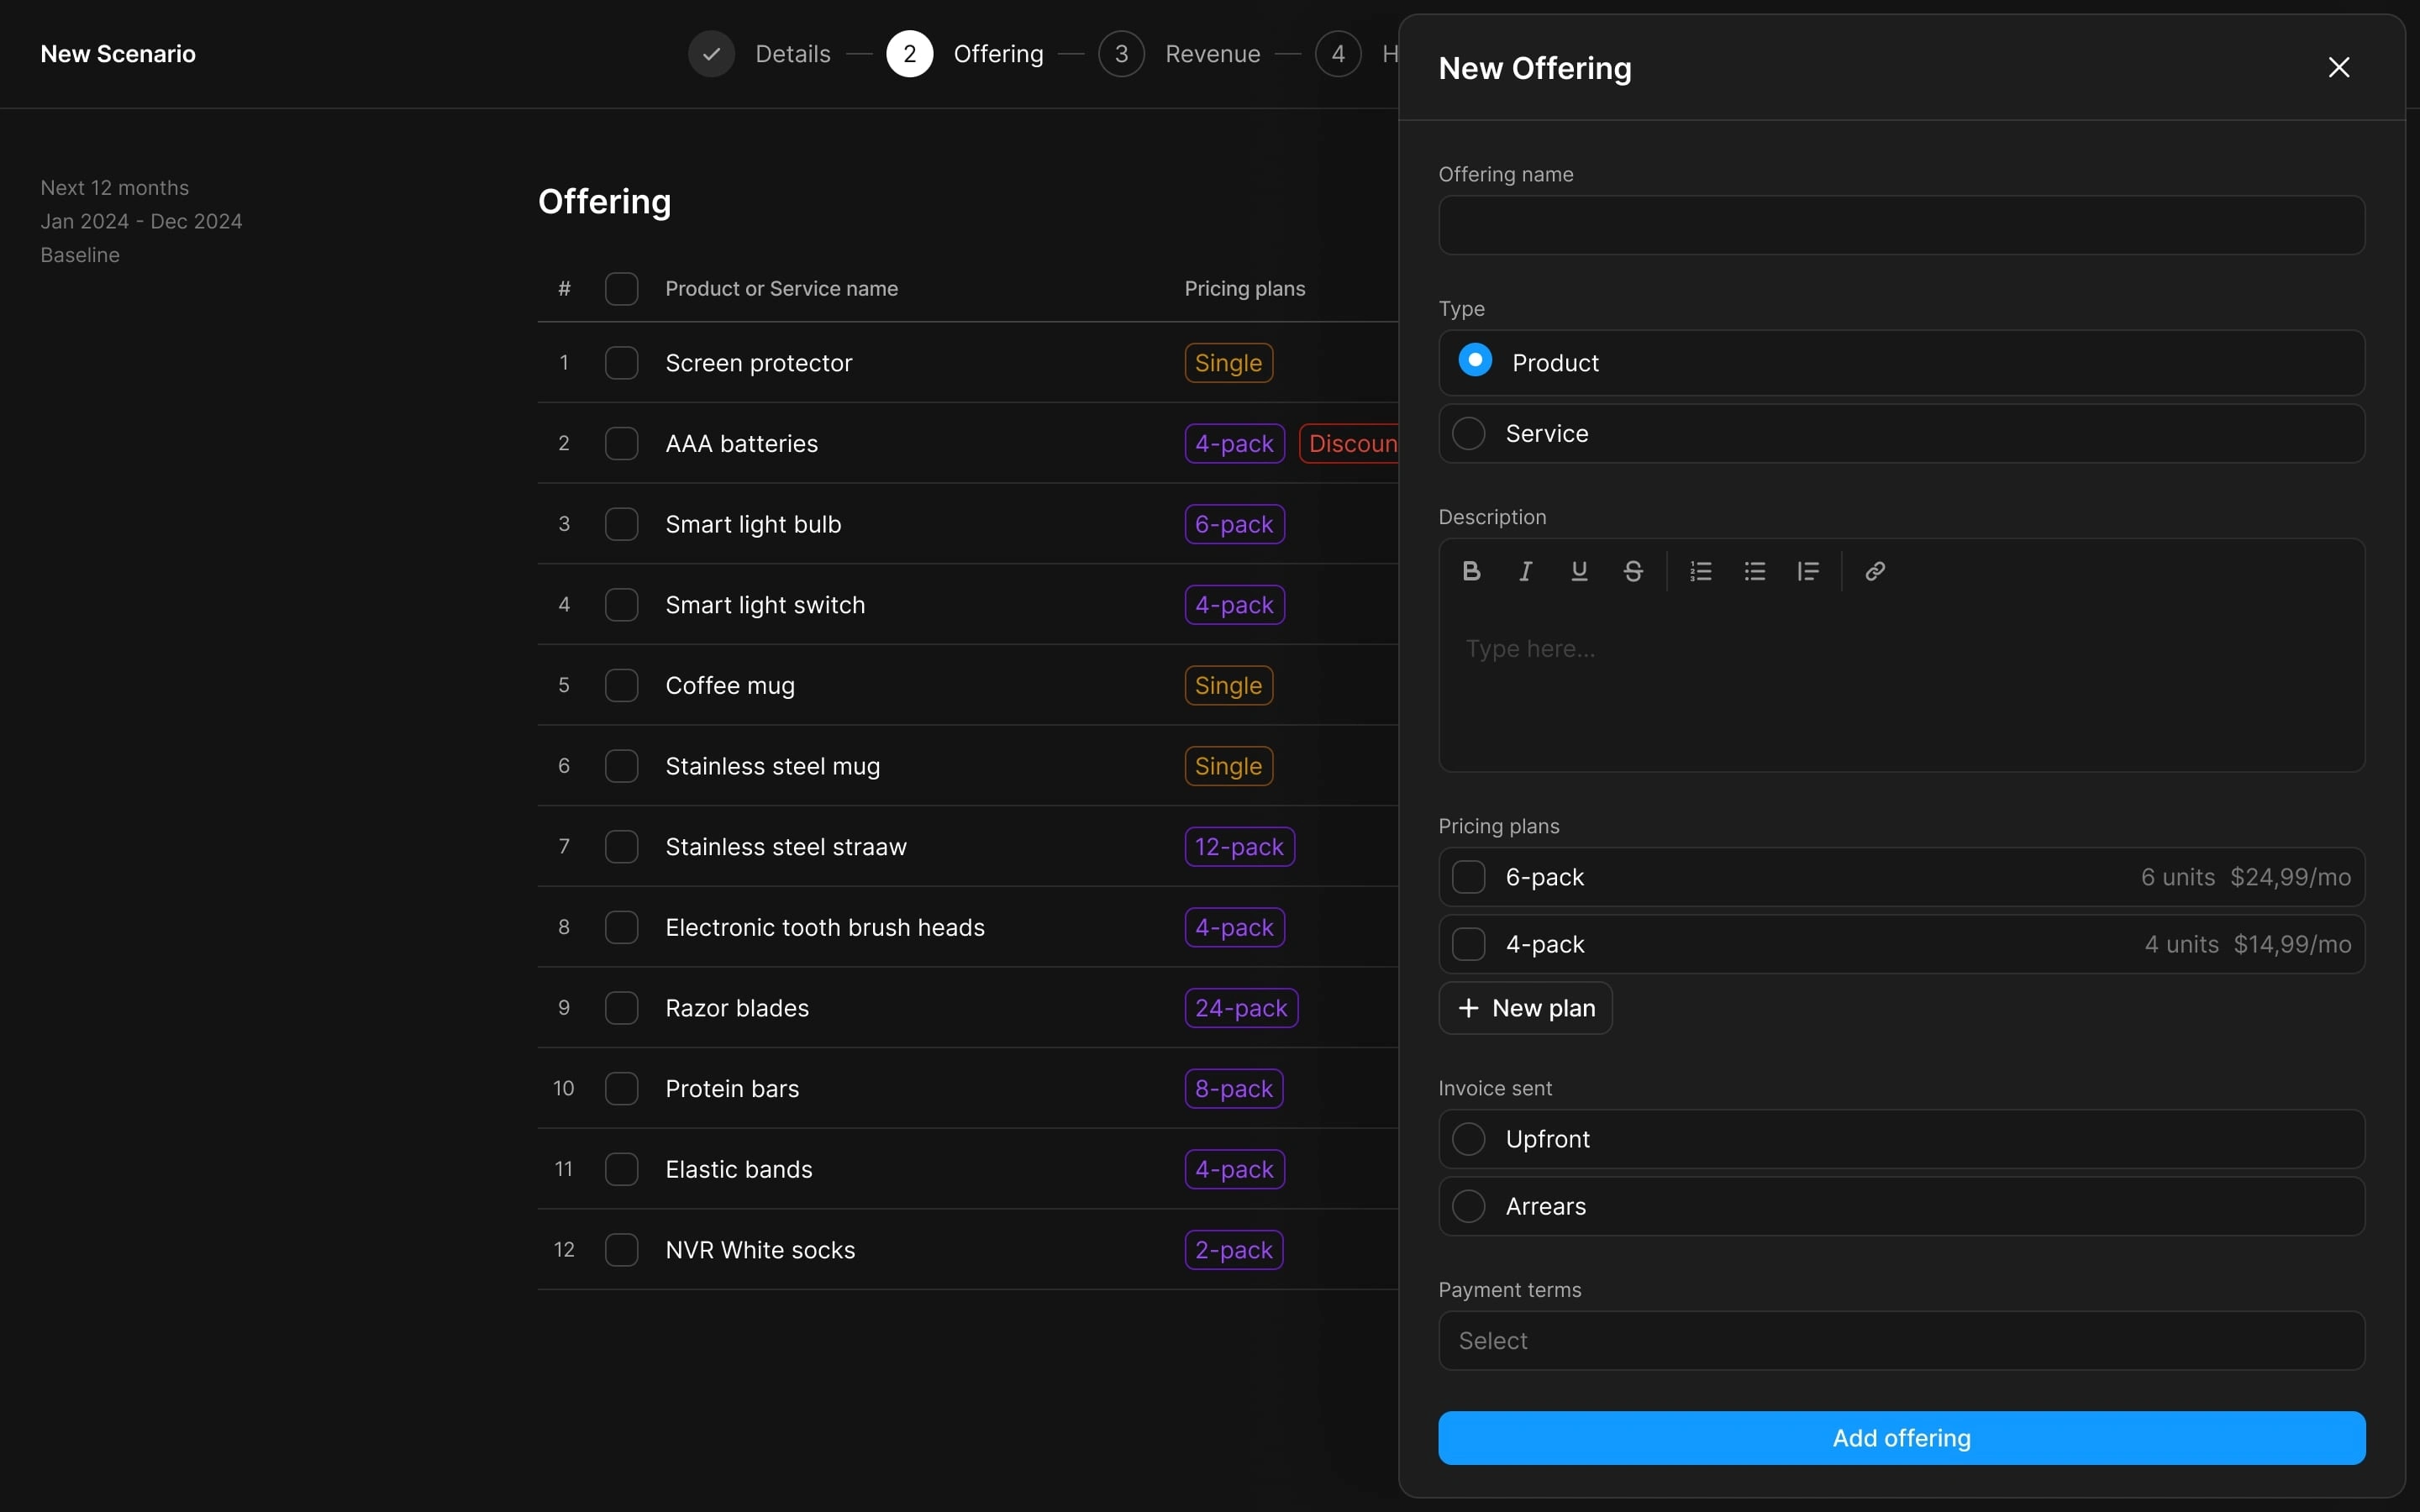Click the unordered list formatting icon
Viewport: 2420px width, 1512px height.
tap(1754, 571)
